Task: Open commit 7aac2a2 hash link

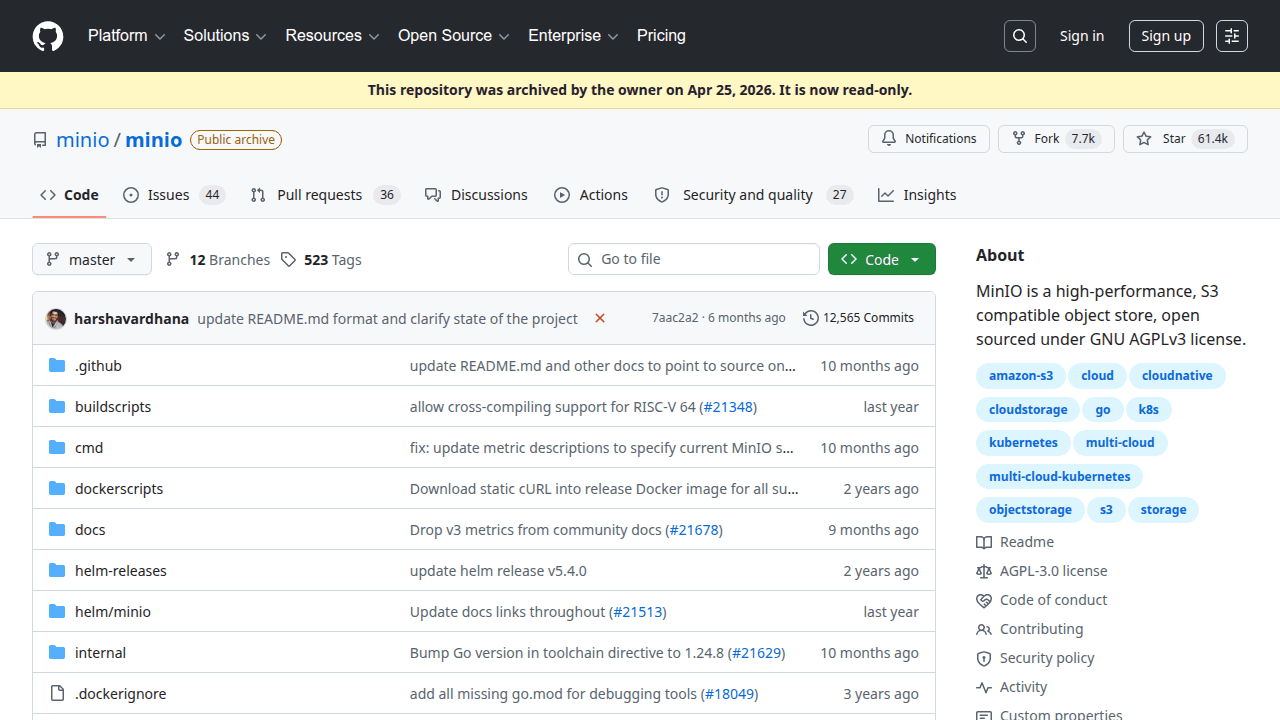Action: click(675, 318)
